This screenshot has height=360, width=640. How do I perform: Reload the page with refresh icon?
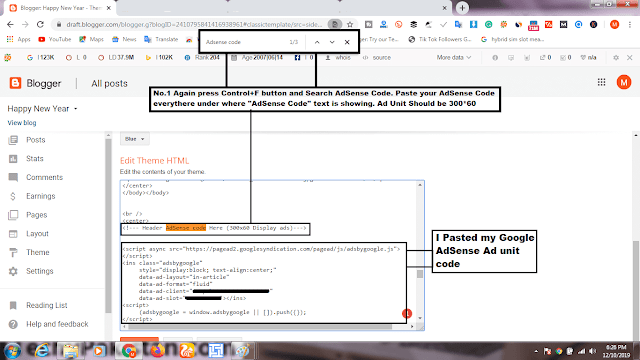pos(40,24)
